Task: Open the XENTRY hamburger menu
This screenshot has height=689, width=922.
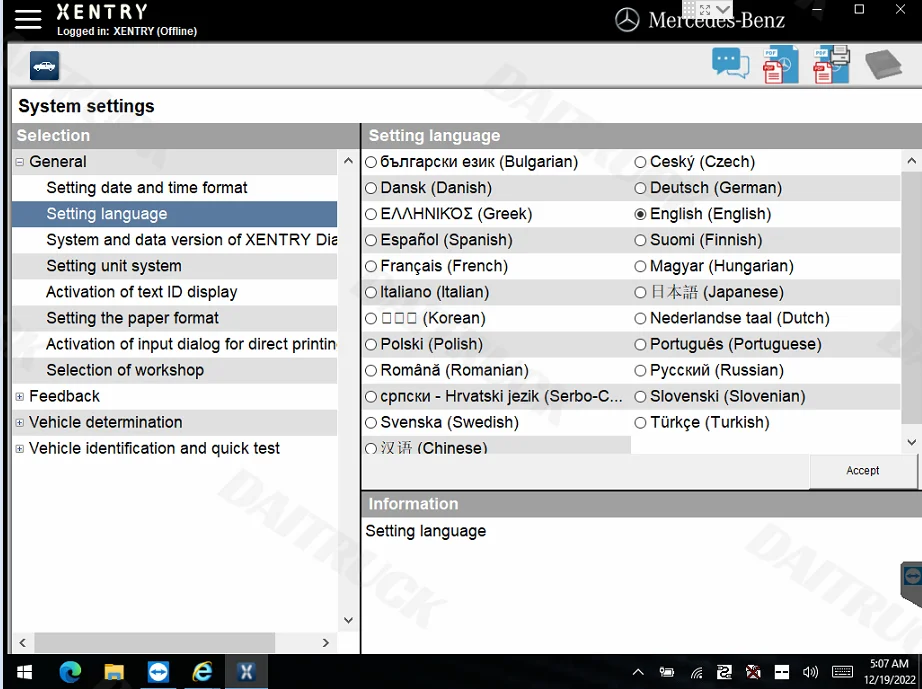Action: [28, 19]
